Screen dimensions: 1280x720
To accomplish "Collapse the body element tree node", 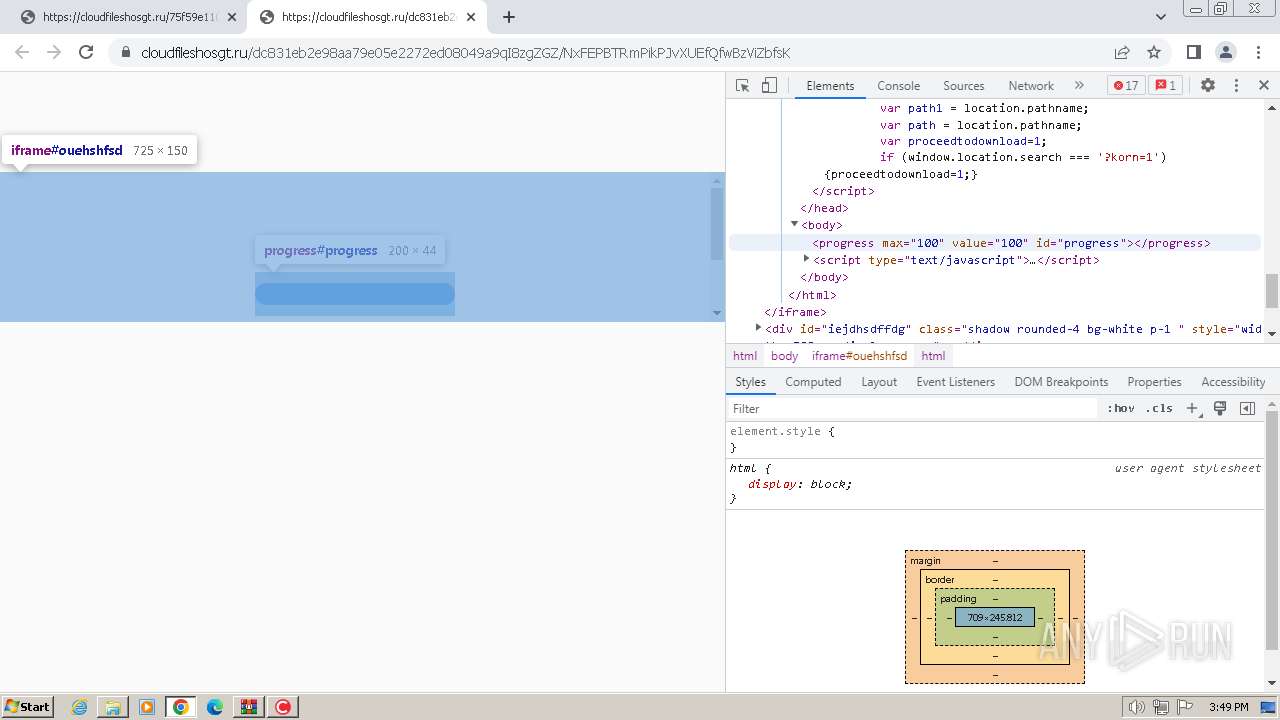I will [x=795, y=224].
